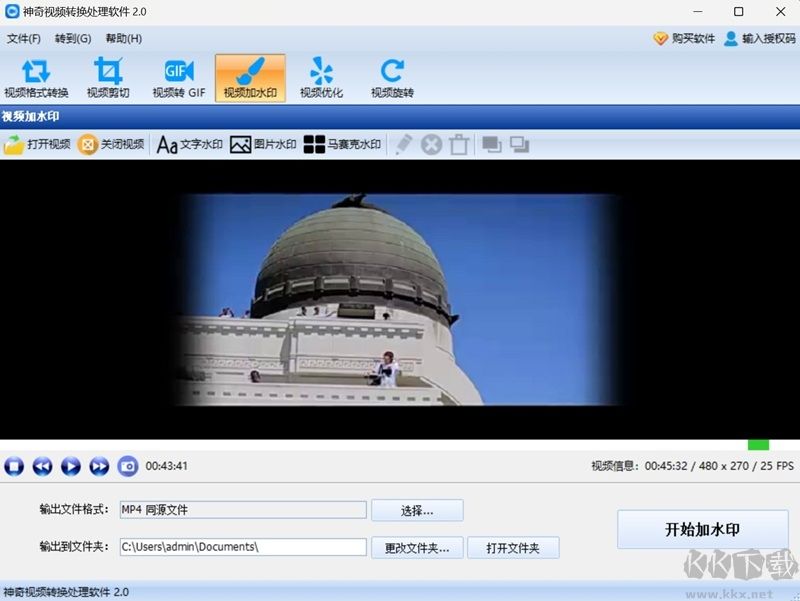
Task: Click the send-to-back layer icon
Action: 519,145
